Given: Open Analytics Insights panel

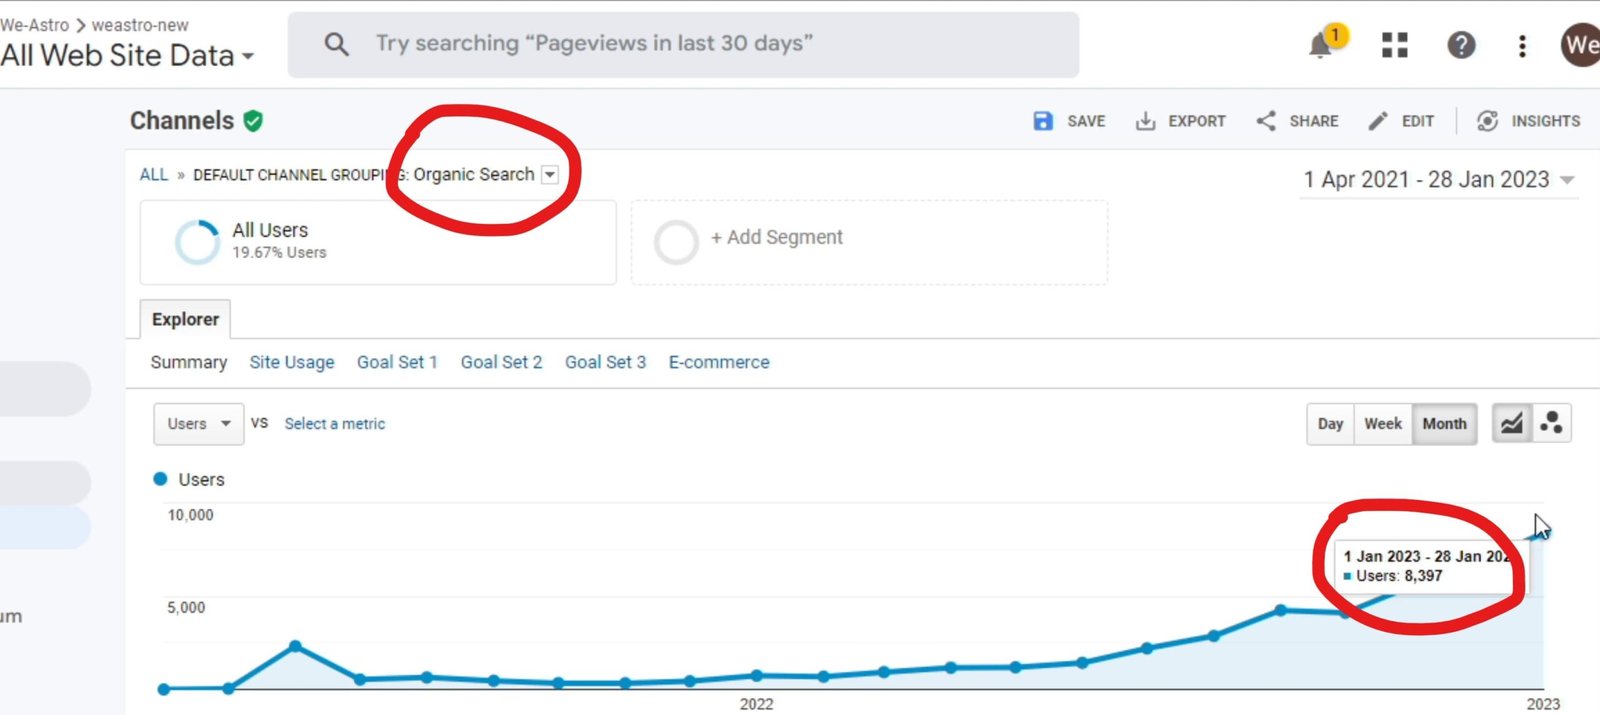Looking at the screenshot, I should click(x=1530, y=120).
